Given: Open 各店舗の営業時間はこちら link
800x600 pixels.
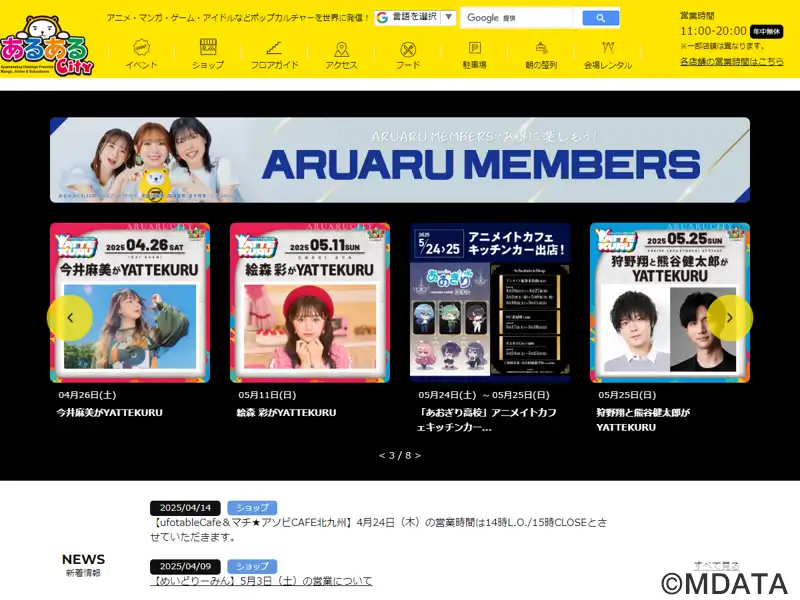Looking at the screenshot, I should (732, 62).
